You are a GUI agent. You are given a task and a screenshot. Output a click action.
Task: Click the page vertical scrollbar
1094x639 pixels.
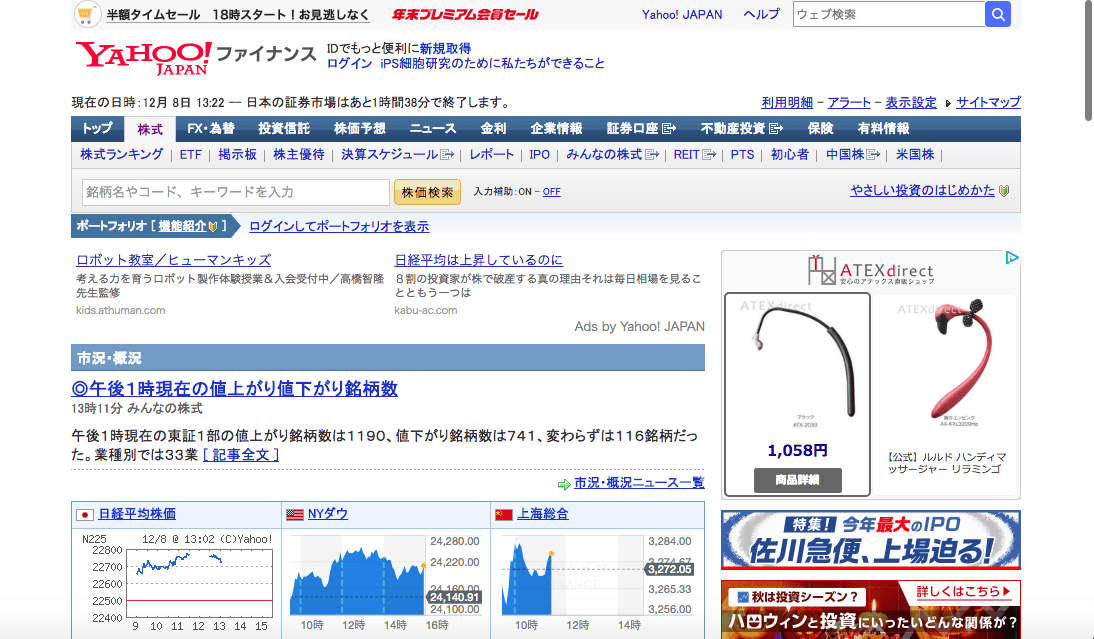(1087, 60)
